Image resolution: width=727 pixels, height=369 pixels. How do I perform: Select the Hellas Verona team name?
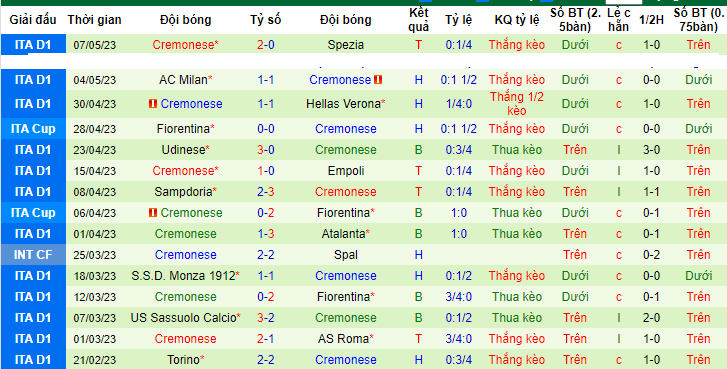pos(343,104)
